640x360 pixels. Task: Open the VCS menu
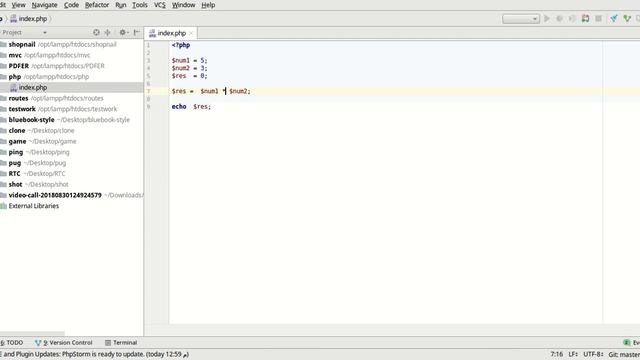pos(160,5)
